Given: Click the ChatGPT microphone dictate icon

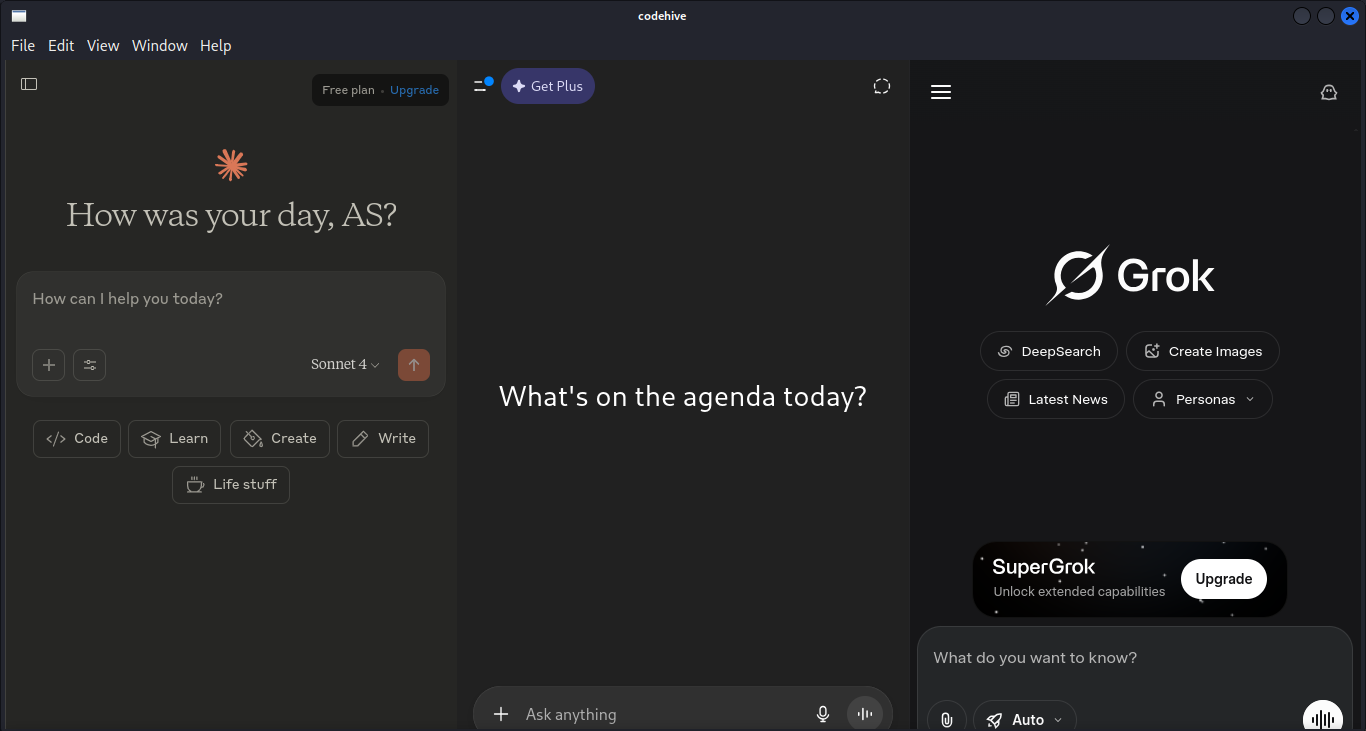Looking at the screenshot, I should 823,714.
